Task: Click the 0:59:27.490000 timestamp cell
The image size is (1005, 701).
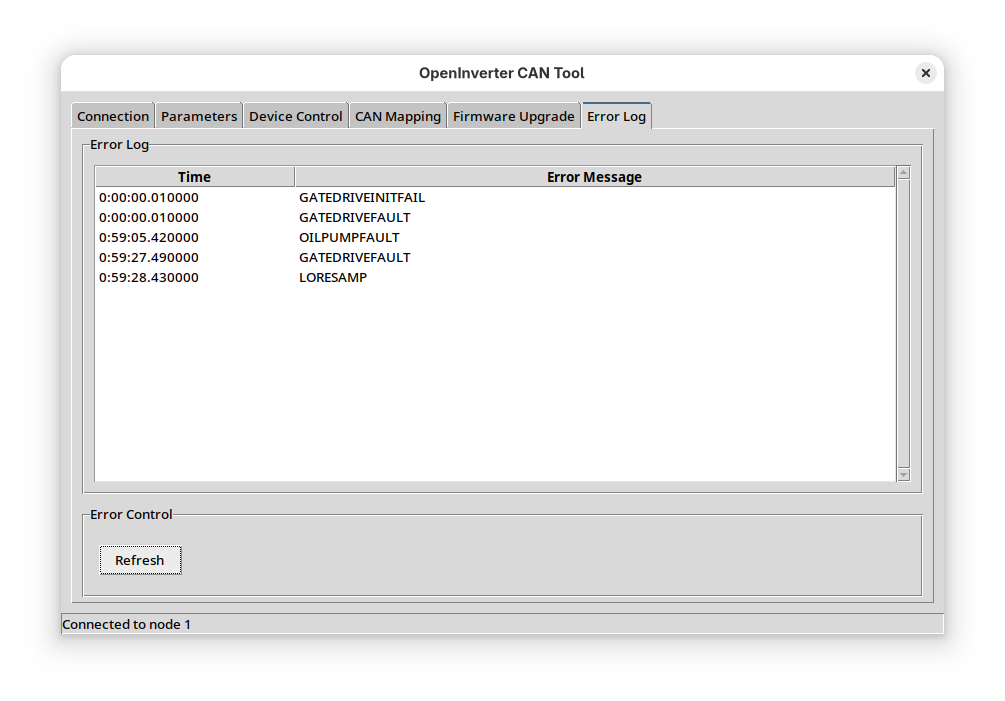Action: click(x=149, y=257)
